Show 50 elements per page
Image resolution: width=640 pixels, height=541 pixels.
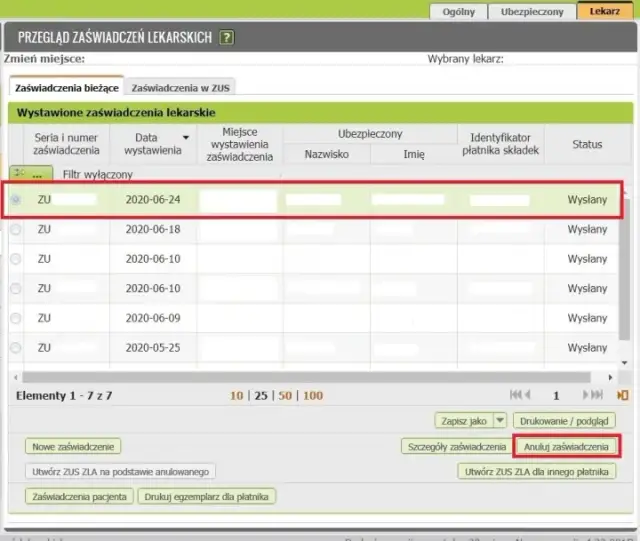click(285, 396)
